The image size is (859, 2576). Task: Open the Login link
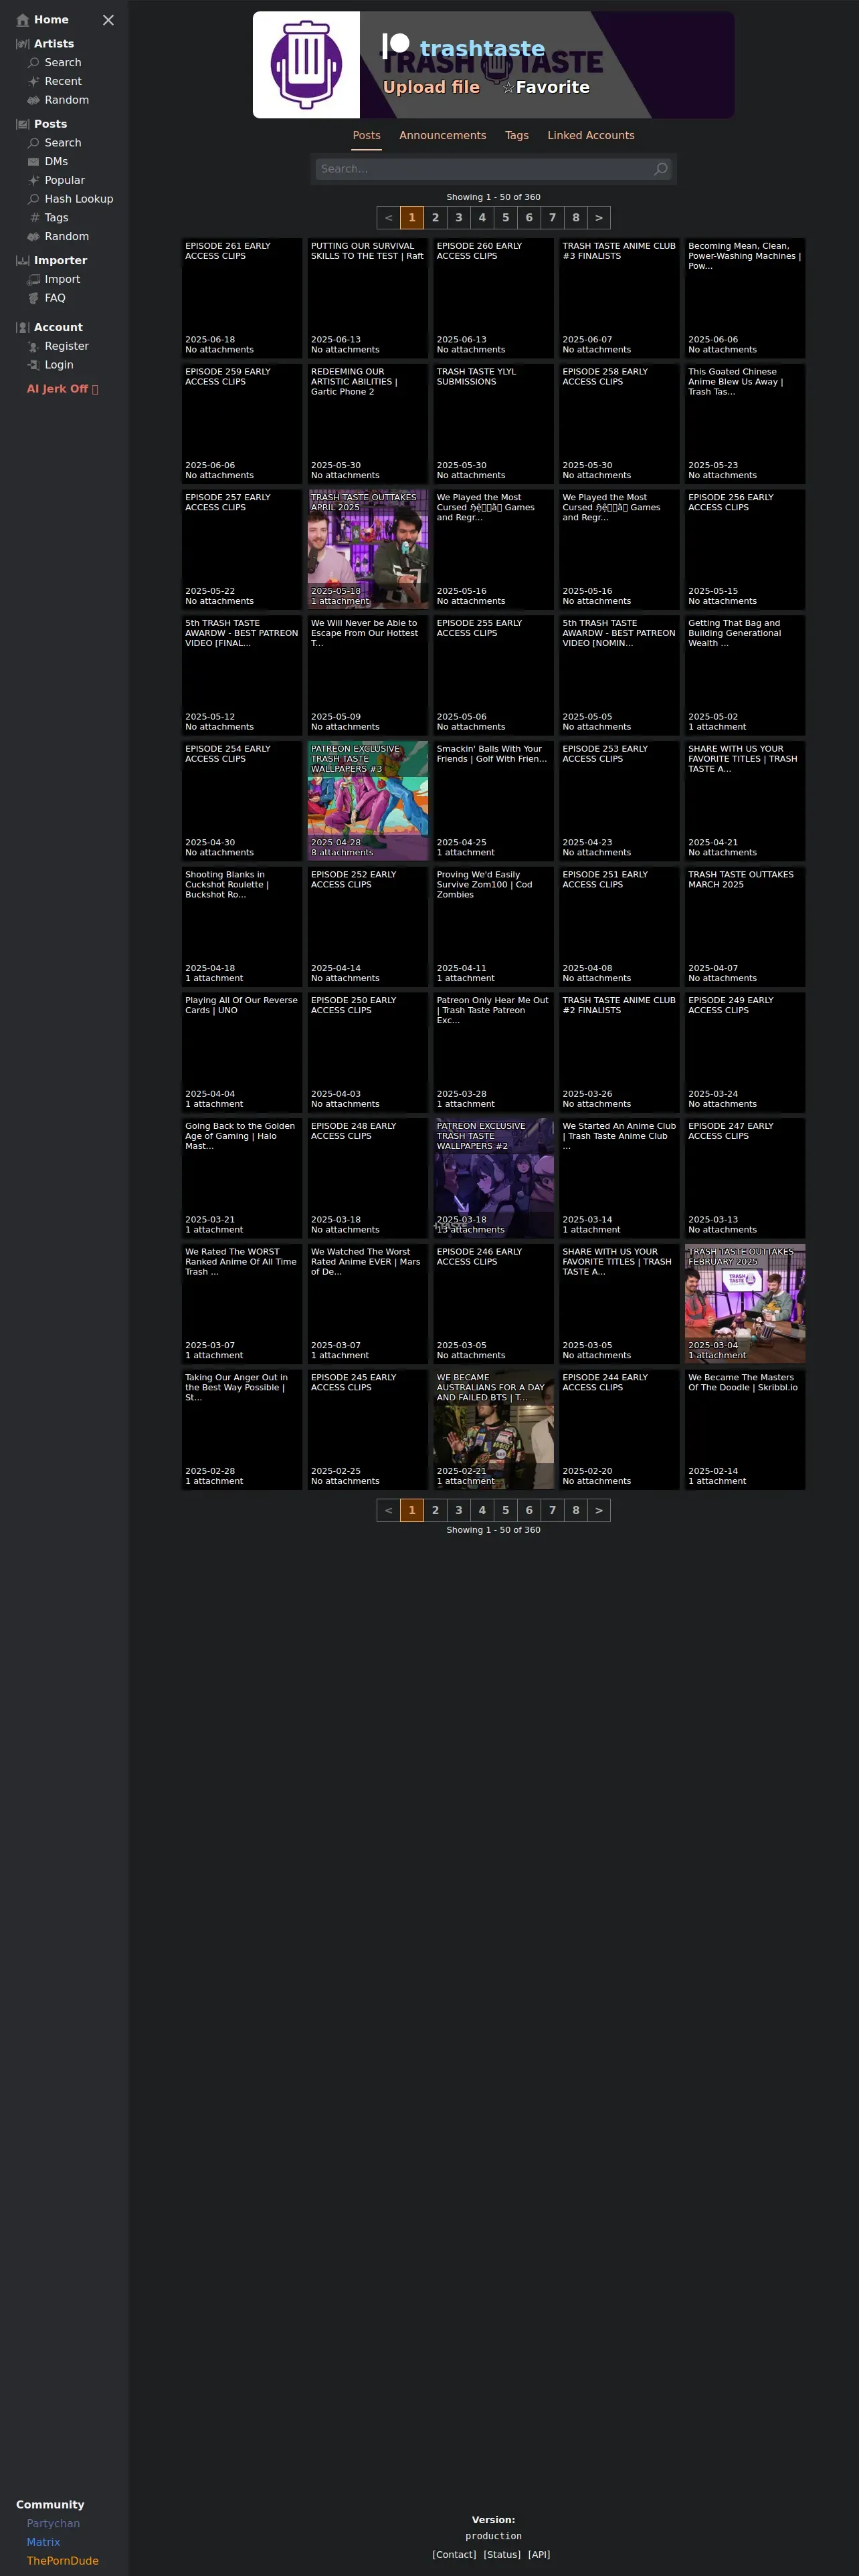pyautogui.click(x=59, y=365)
